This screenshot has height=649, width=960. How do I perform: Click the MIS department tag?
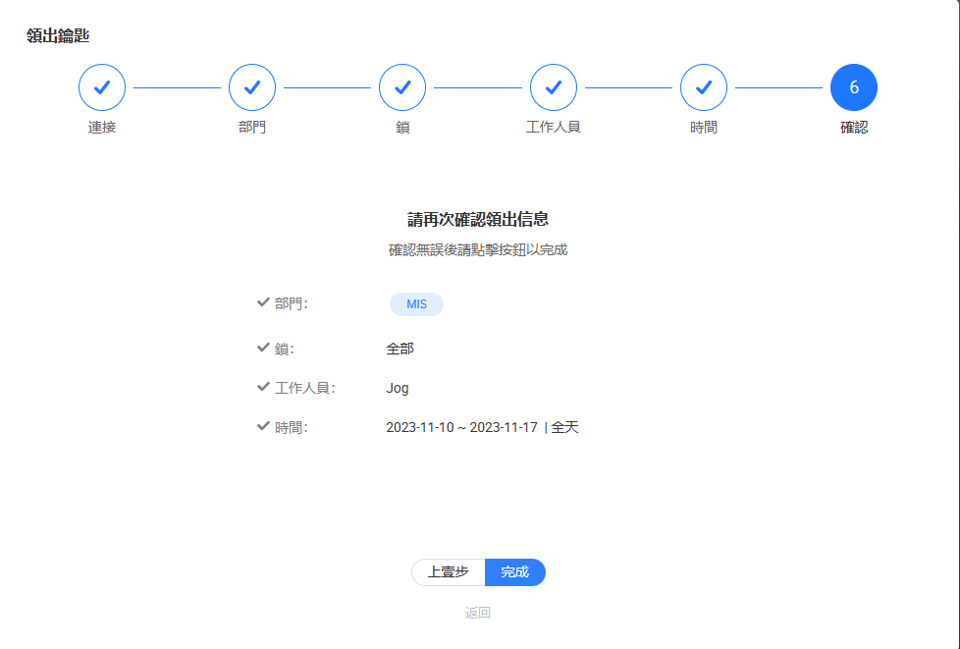click(416, 304)
